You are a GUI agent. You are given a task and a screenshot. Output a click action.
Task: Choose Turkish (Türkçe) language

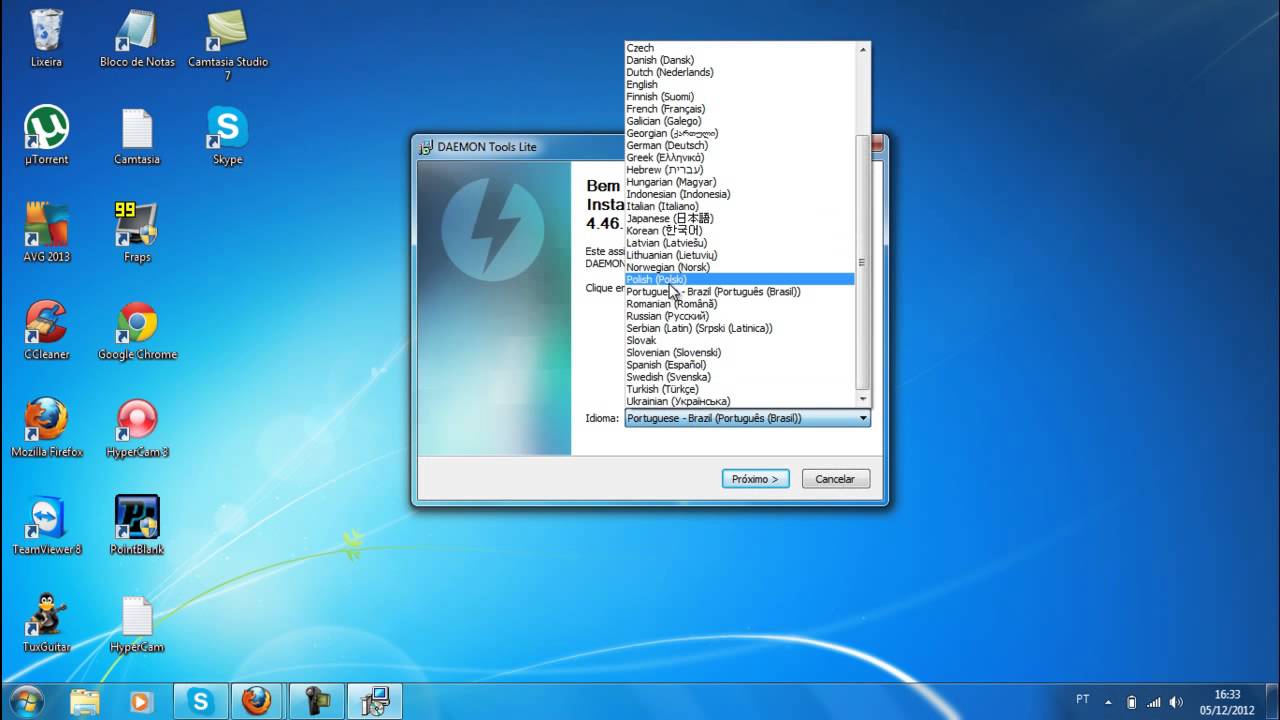pos(740,389)
